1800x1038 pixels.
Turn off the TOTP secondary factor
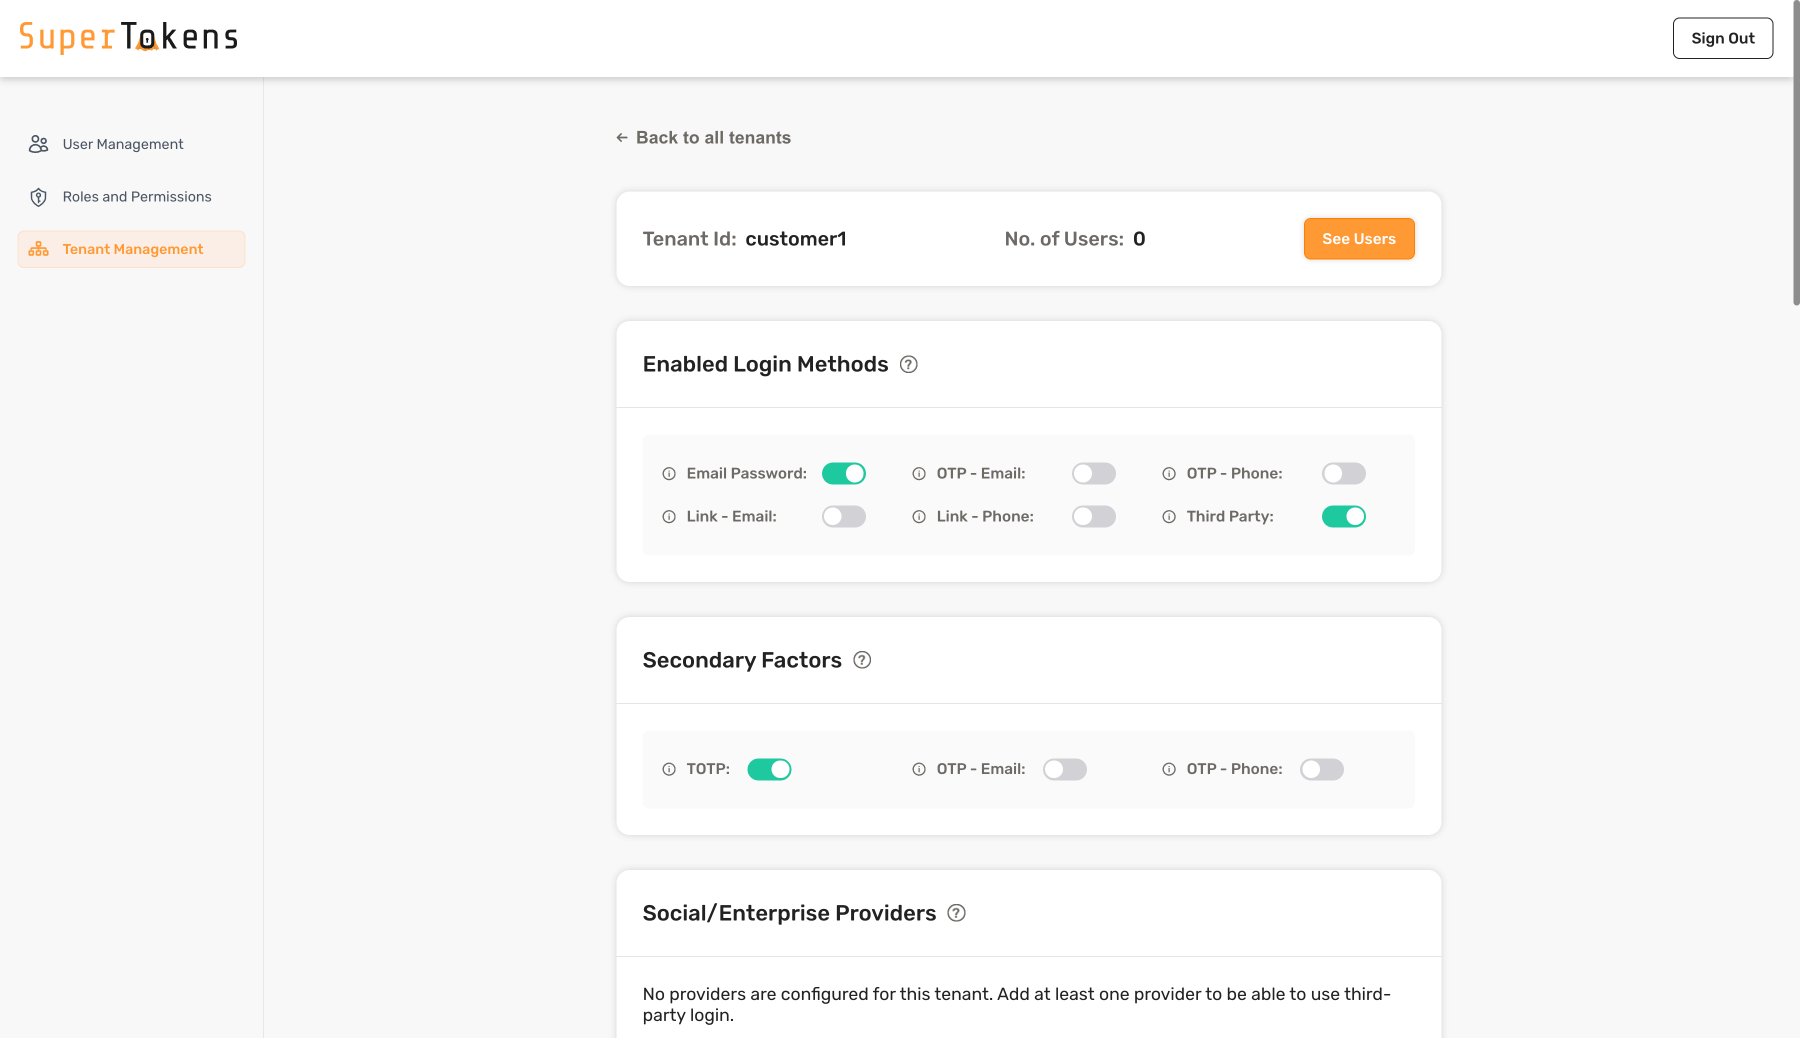(770, 769)
